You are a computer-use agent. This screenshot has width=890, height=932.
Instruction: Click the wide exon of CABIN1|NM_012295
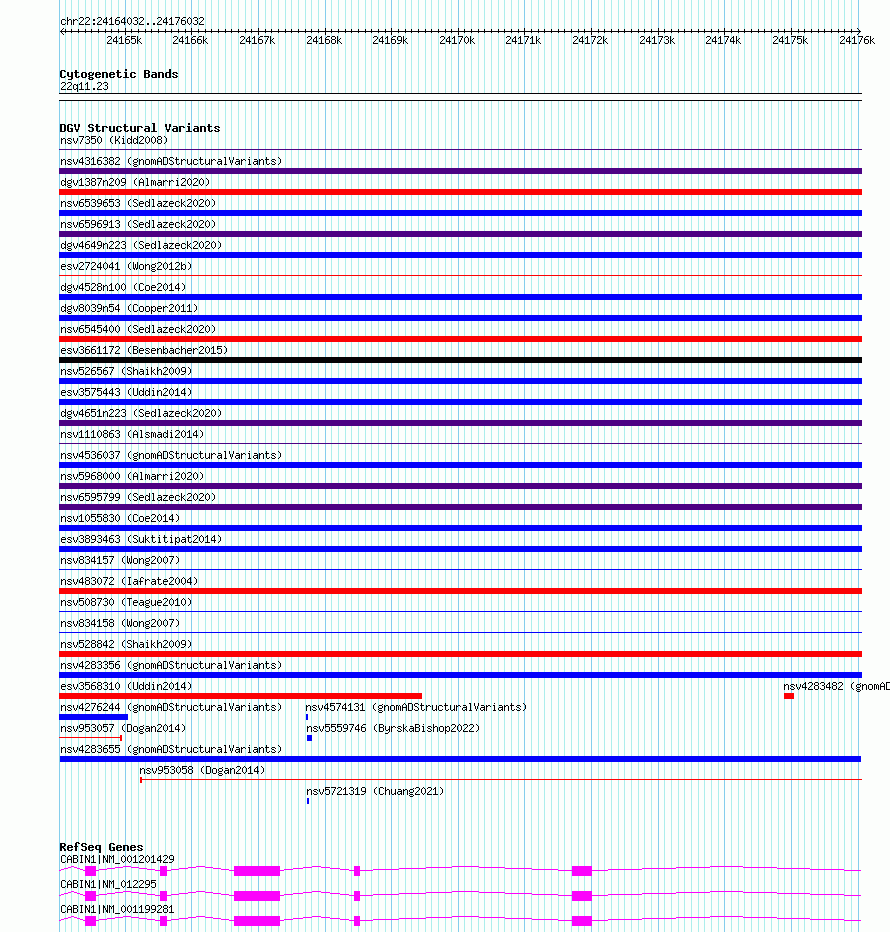tap(257, 896)
